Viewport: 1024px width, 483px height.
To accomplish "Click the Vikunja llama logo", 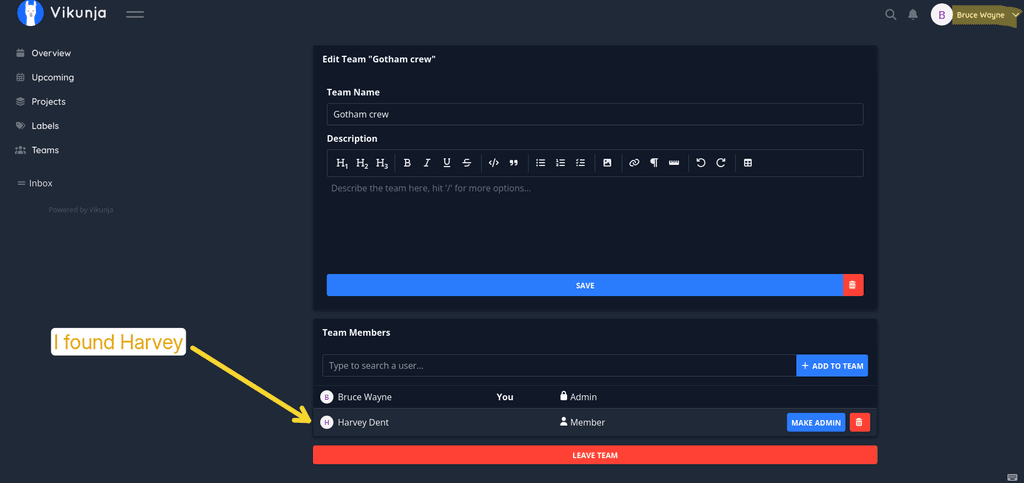I will click(x=30, y=13).
